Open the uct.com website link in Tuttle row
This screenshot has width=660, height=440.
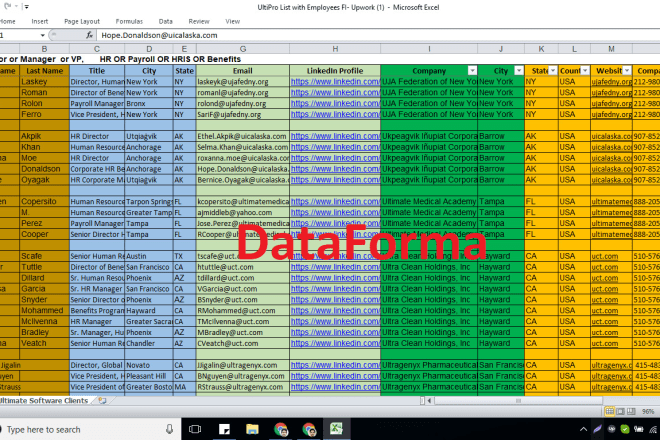604,267
